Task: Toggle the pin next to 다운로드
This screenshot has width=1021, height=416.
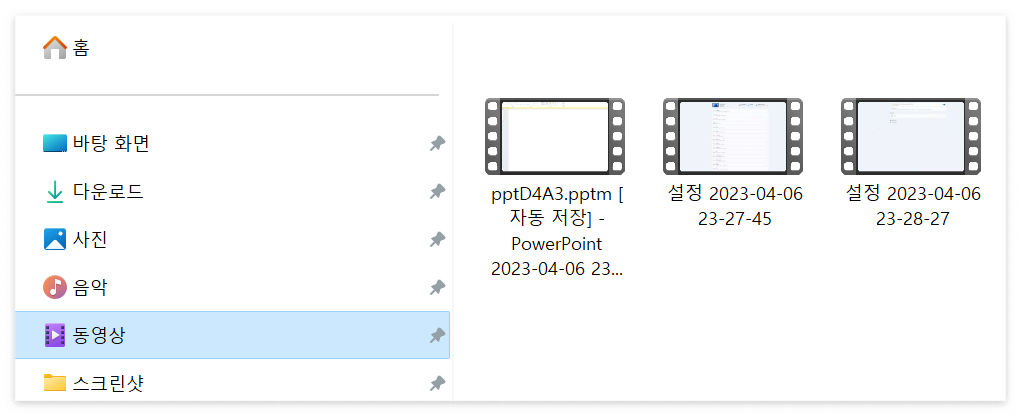Action: pos(438,191)
